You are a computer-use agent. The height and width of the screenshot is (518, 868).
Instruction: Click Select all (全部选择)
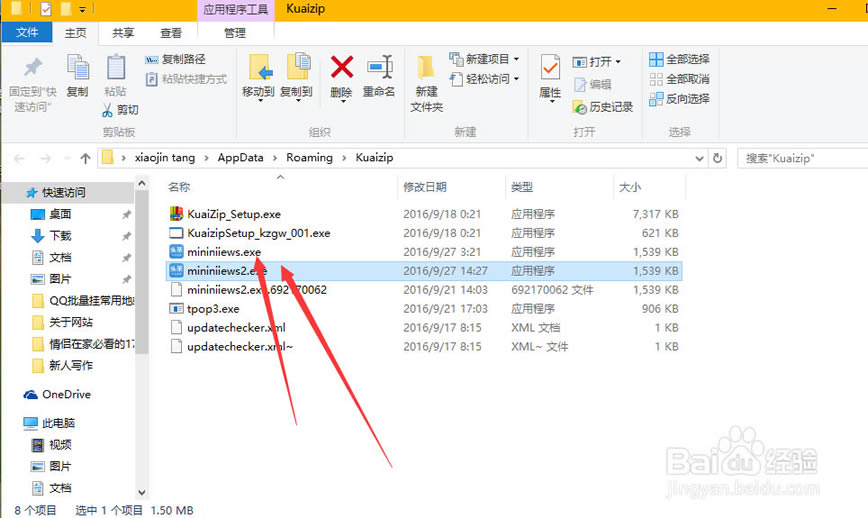coord(679,59)
